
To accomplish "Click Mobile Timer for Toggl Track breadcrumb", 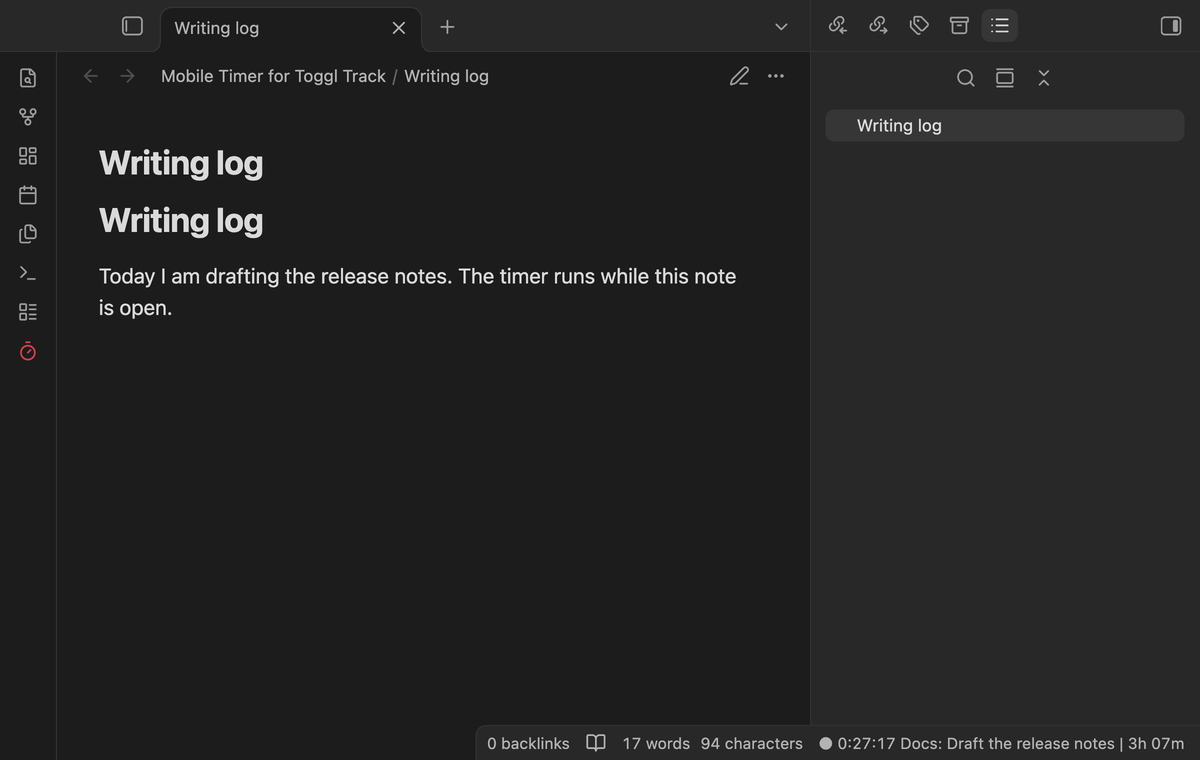I will [x=273, y=76].
